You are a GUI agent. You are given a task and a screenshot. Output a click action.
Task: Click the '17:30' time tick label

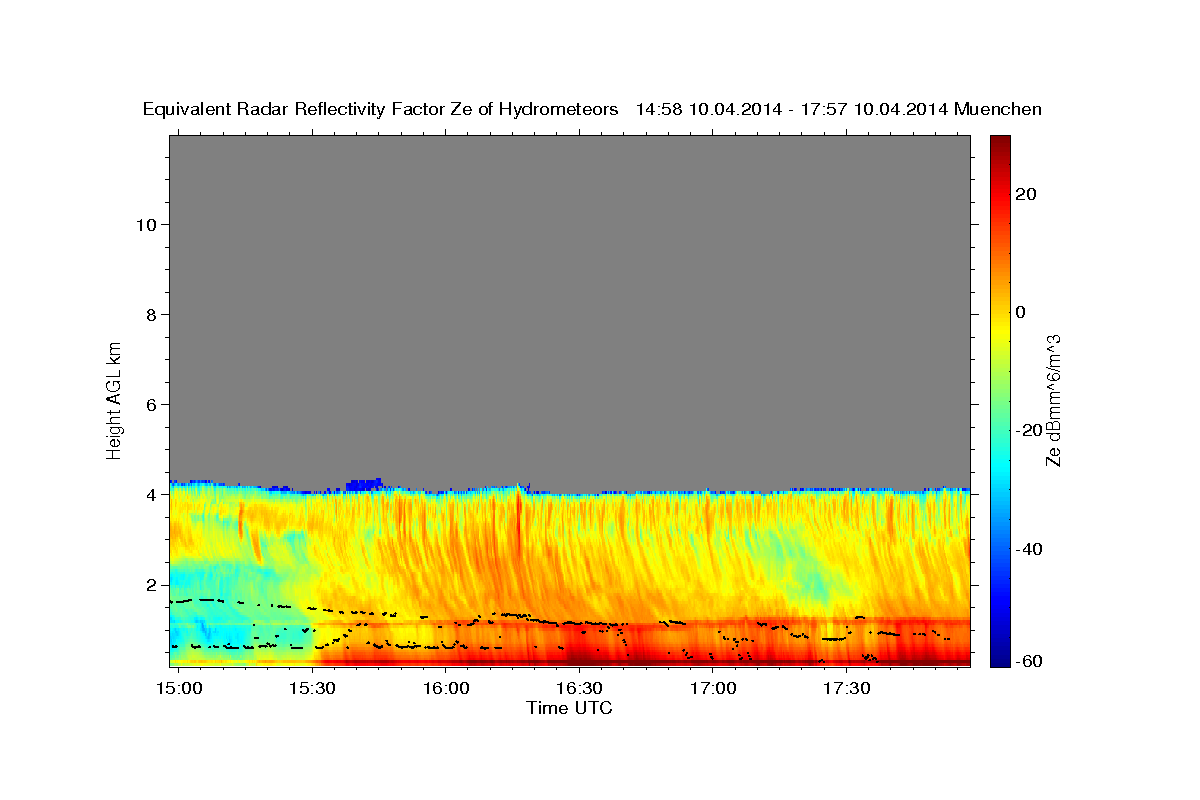(x=846, y=688)
